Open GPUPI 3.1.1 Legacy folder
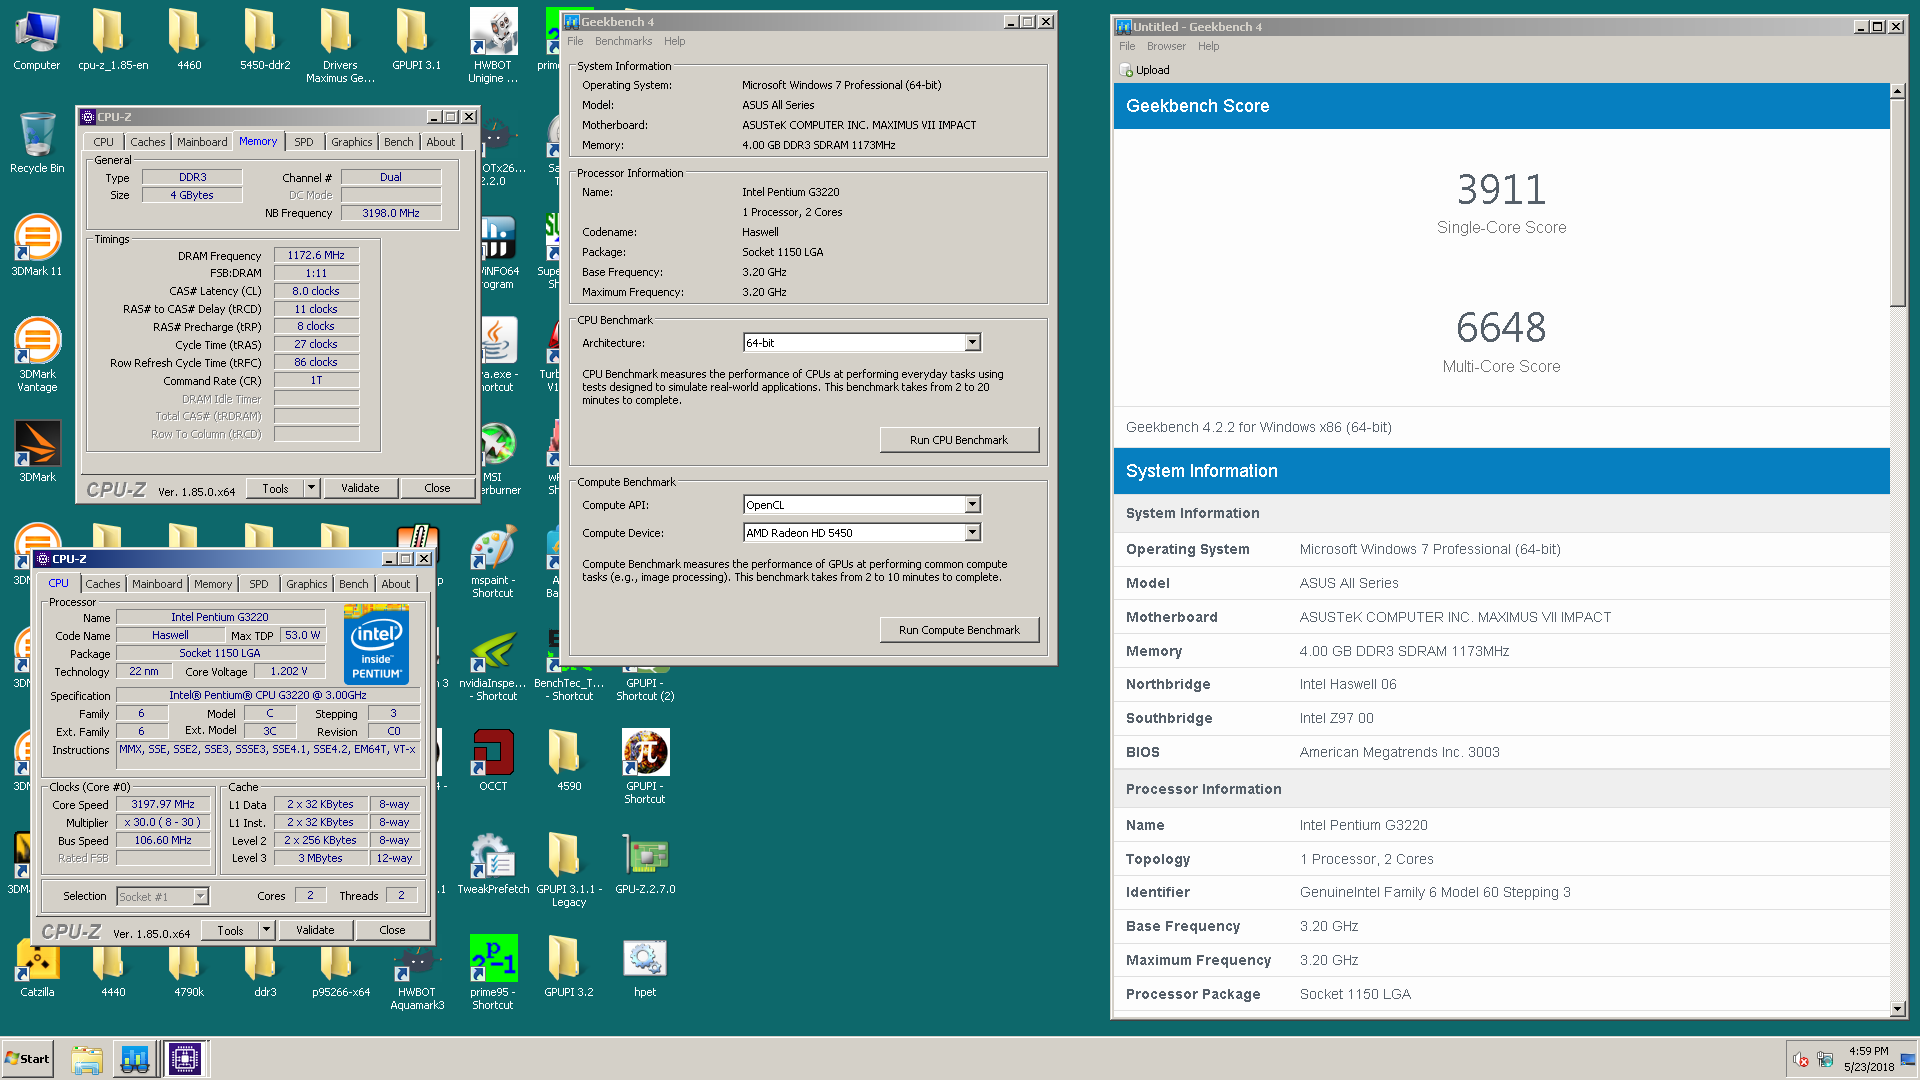The height and width of the screenshot is (1080, 1920). 569,870
